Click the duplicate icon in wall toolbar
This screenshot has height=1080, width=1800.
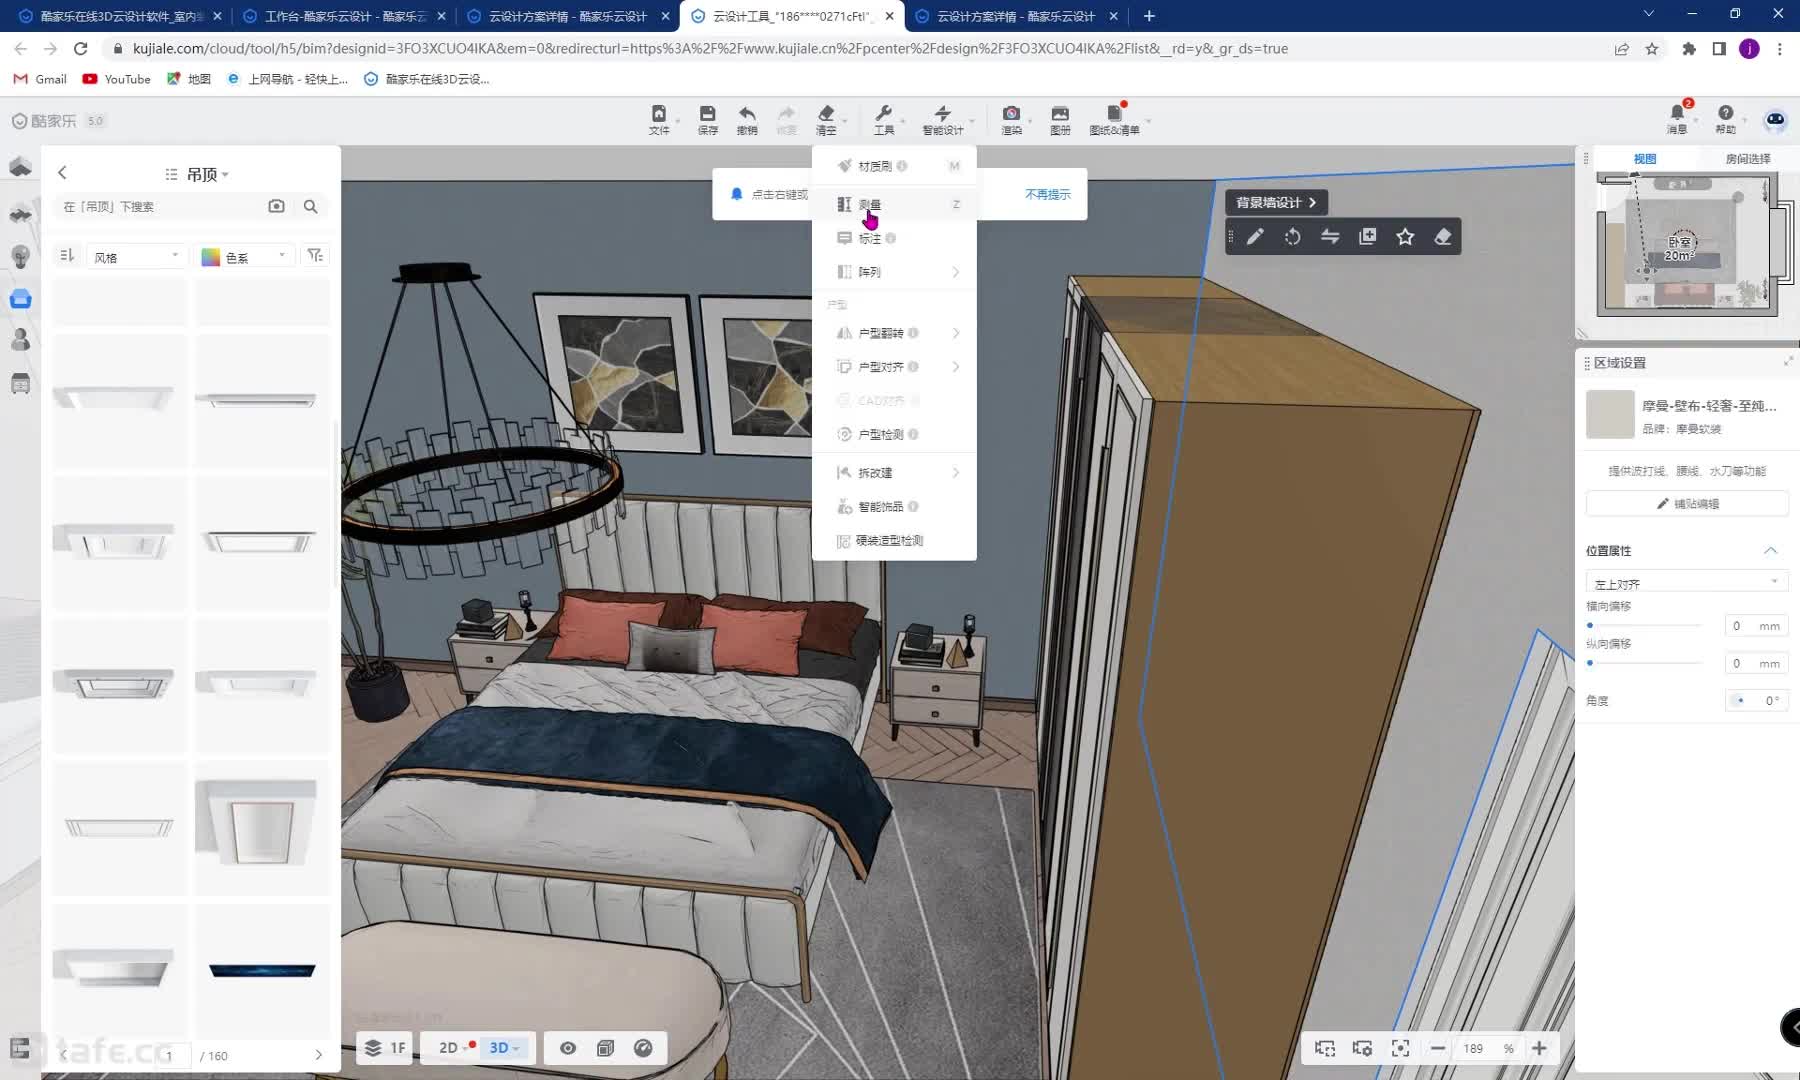point(1367,236)
